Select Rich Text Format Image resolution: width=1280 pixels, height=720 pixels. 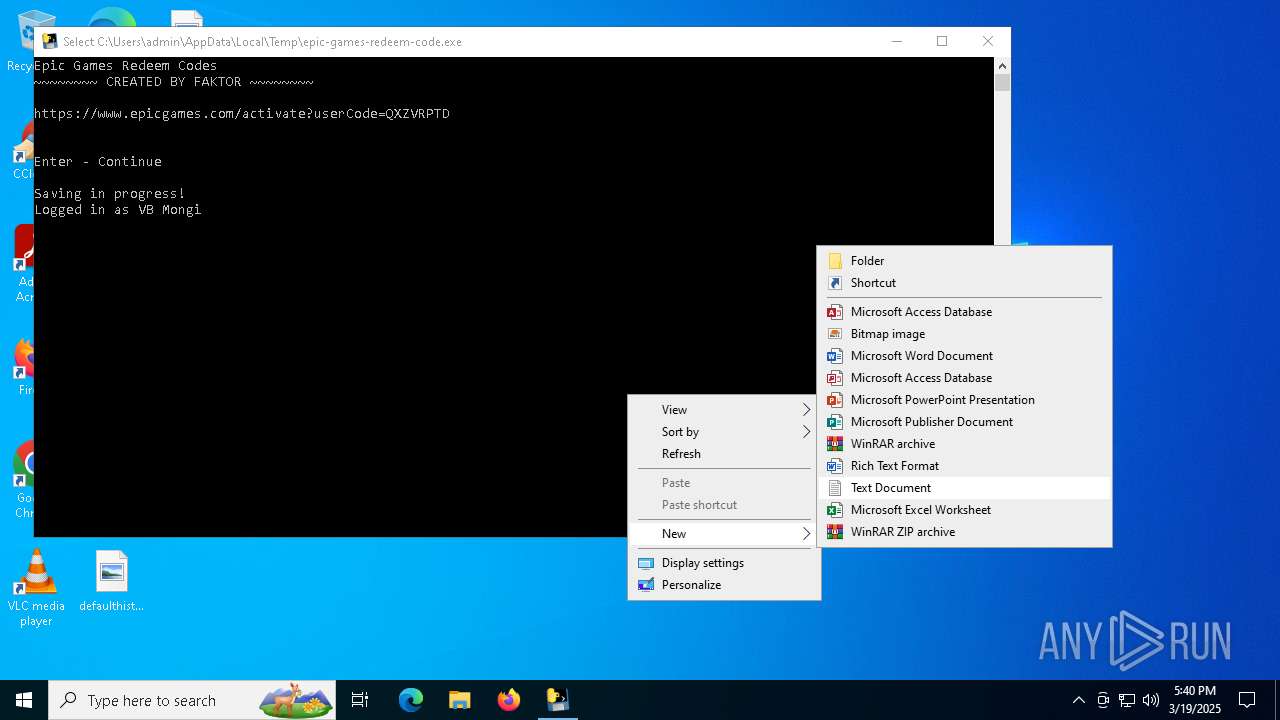(x=964, y=466)
